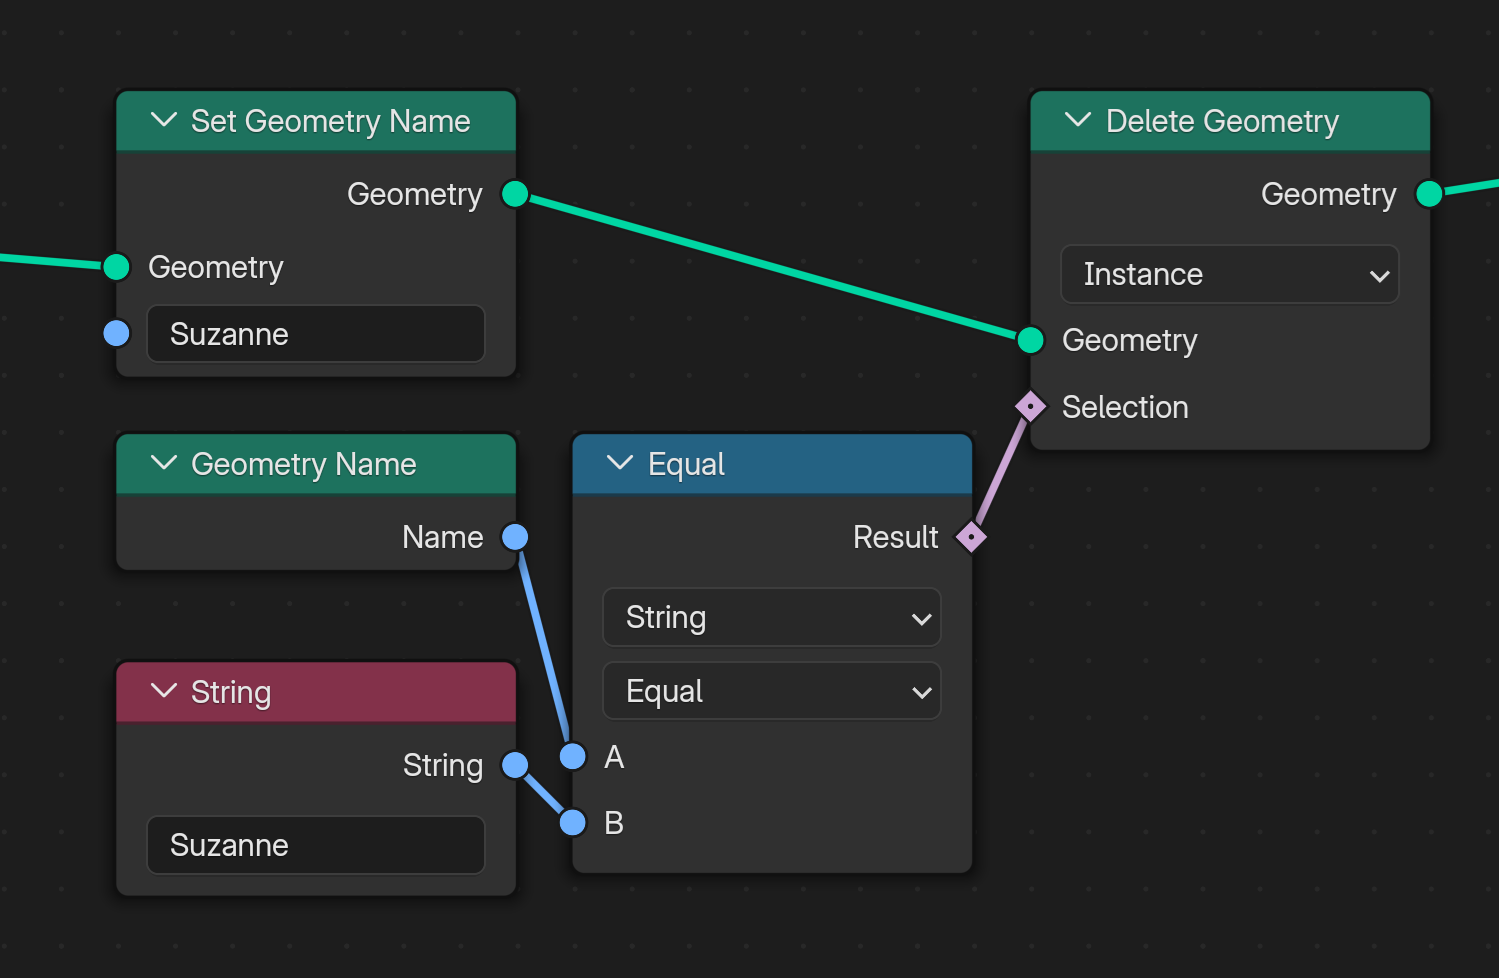Click the String output socket
Viewport: 1499px width, 978px height.
click(515, 765)
